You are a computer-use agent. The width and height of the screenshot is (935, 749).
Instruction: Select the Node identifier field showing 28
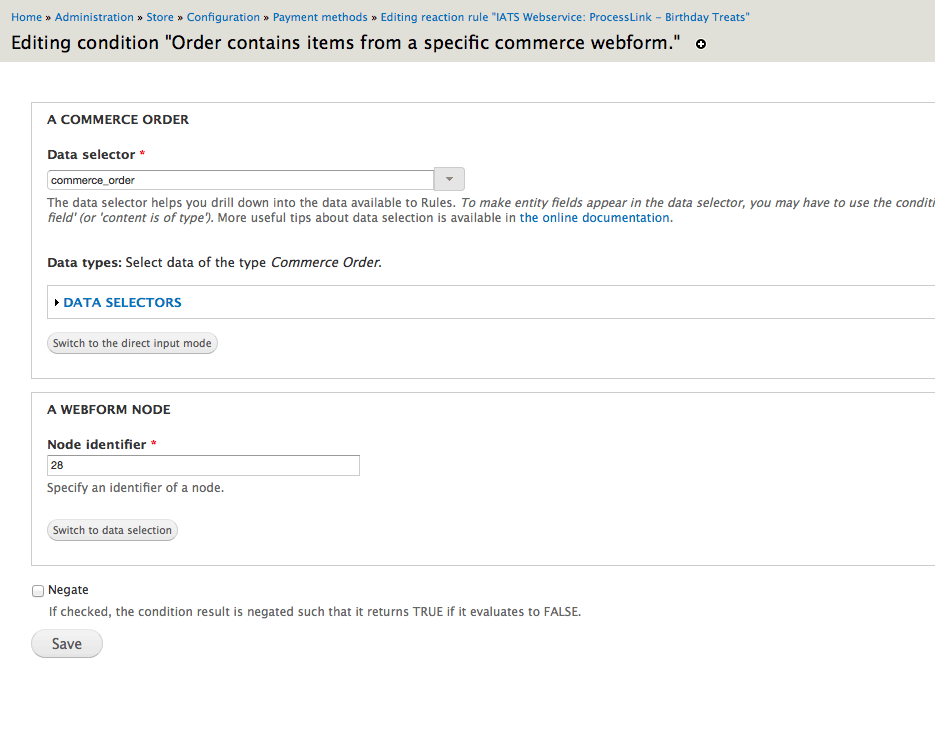[203, 465]
